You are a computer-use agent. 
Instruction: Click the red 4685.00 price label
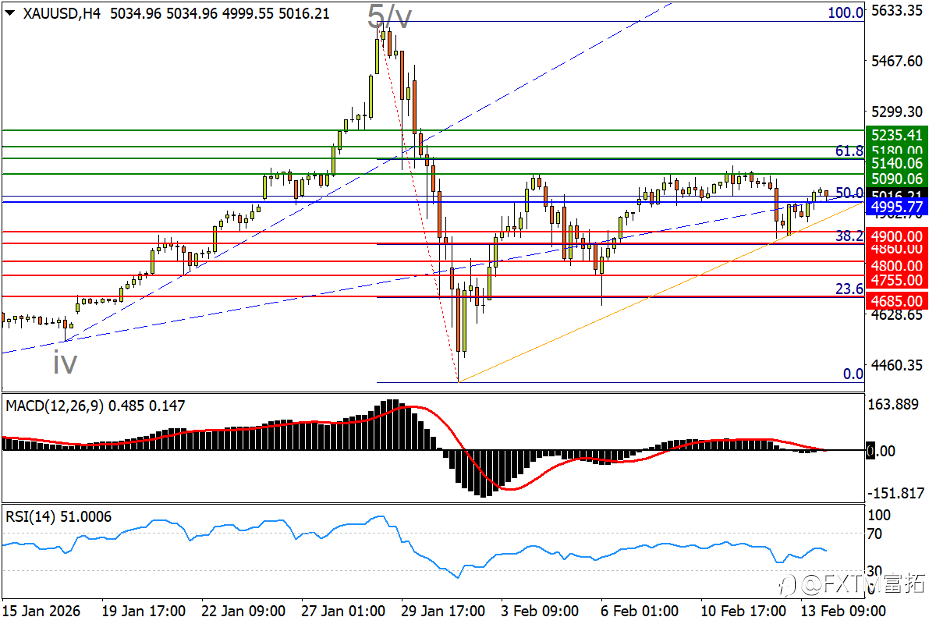point(896,301)
